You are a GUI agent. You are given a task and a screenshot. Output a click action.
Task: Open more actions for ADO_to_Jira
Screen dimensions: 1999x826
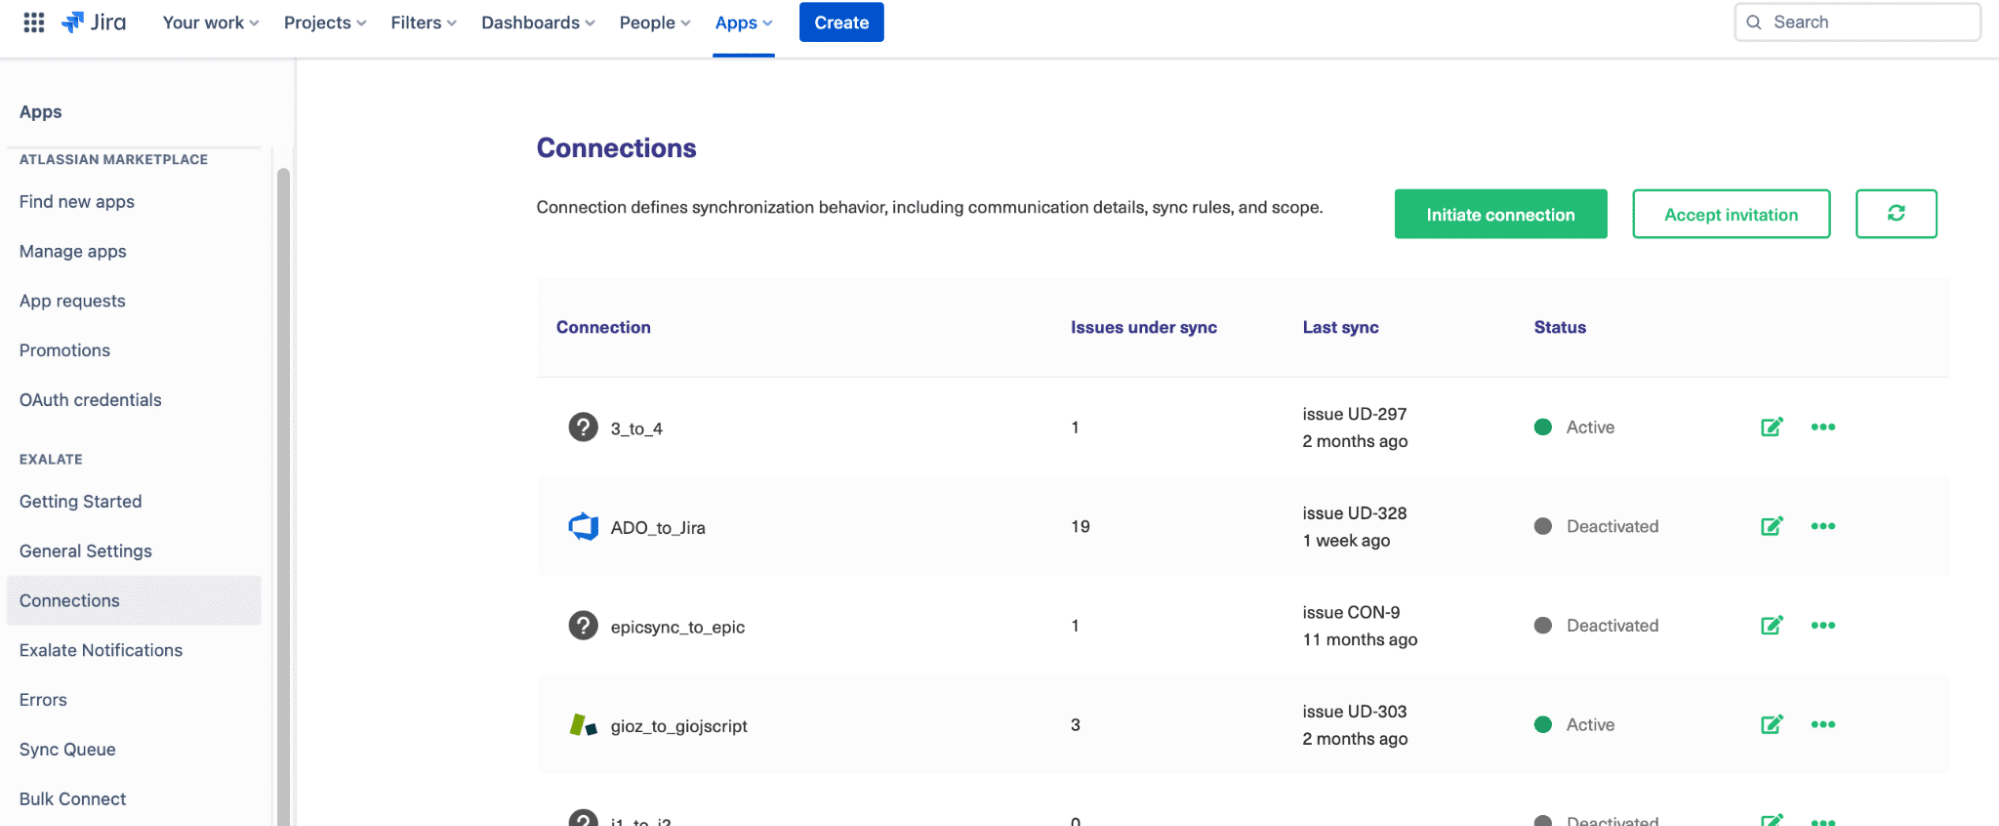[1822, 526]
